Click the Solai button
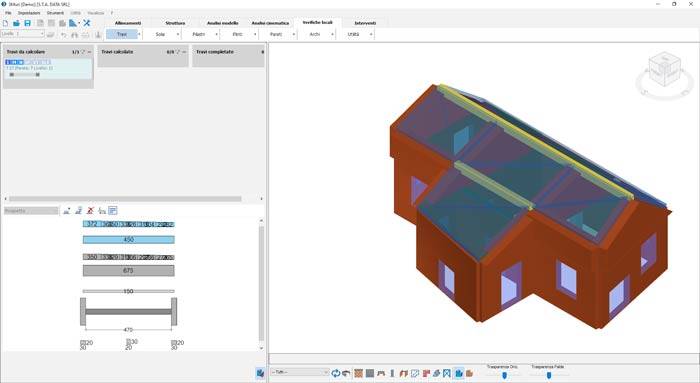 (160, 34)
